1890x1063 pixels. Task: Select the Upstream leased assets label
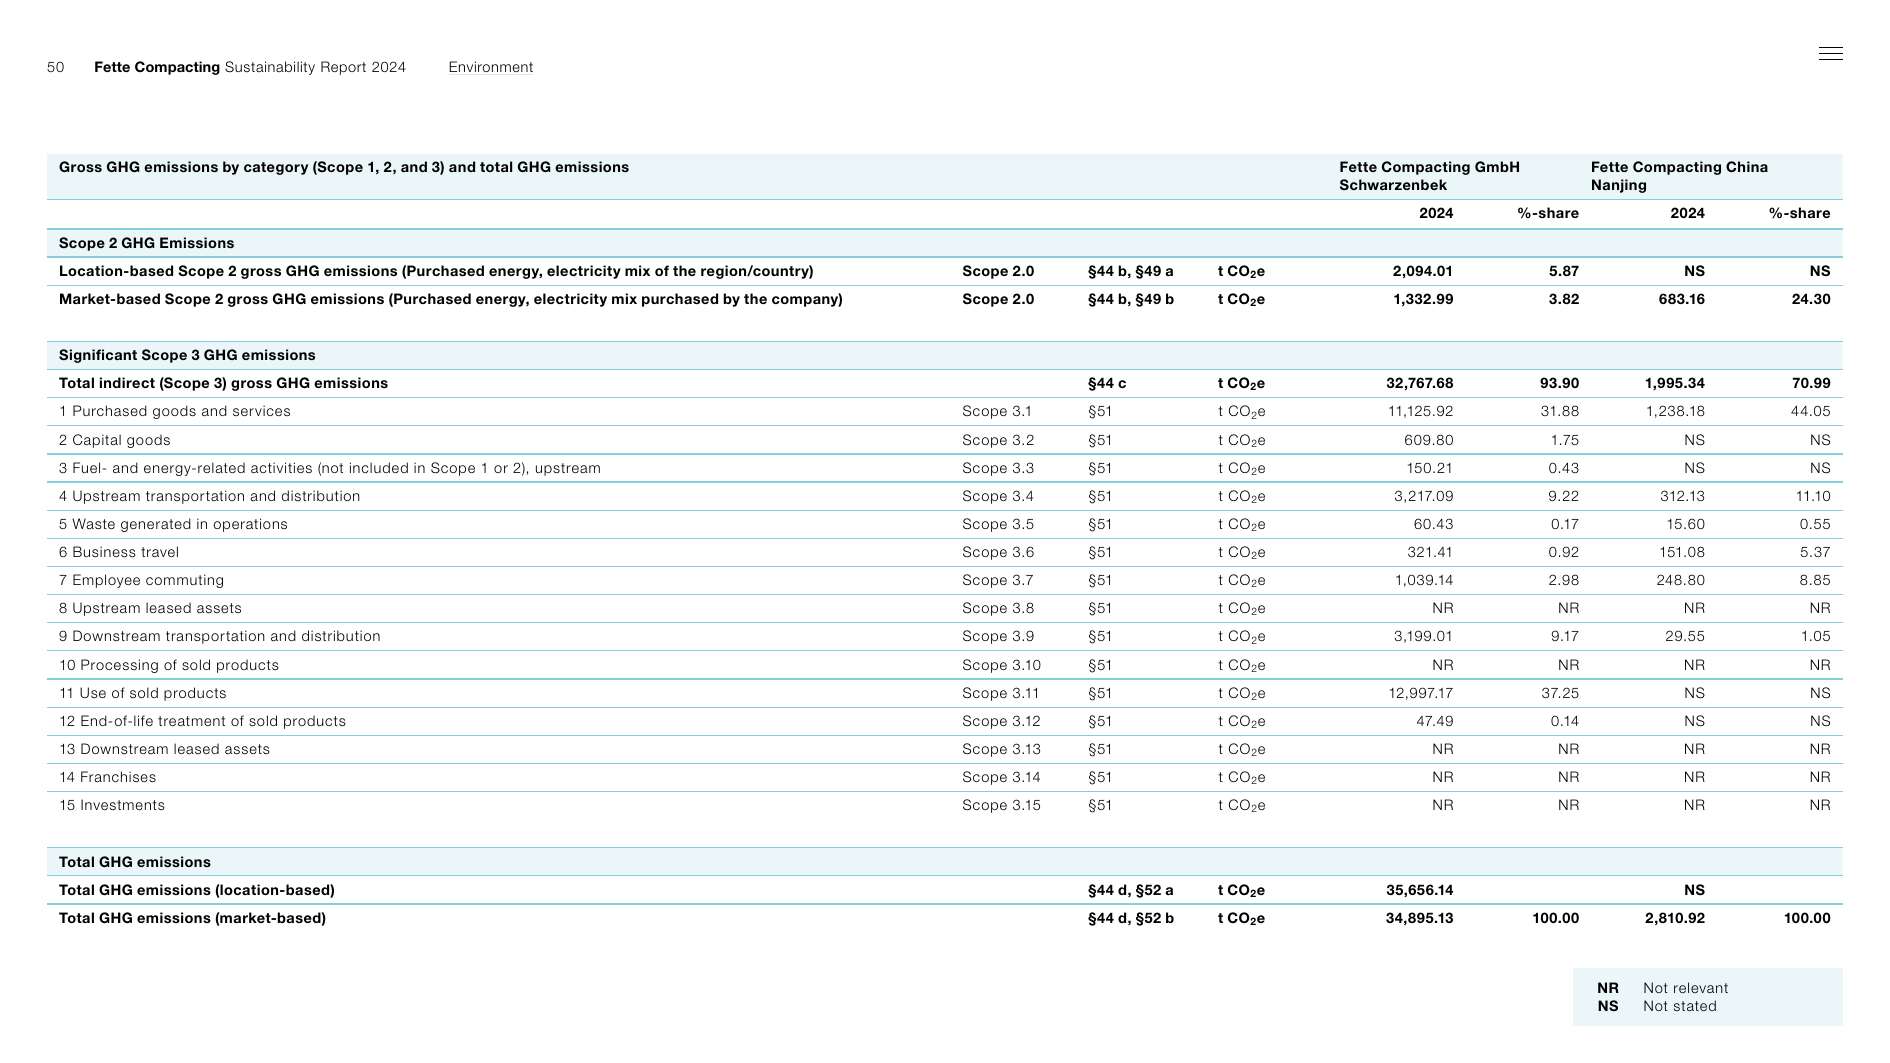[x=150, y=608]
